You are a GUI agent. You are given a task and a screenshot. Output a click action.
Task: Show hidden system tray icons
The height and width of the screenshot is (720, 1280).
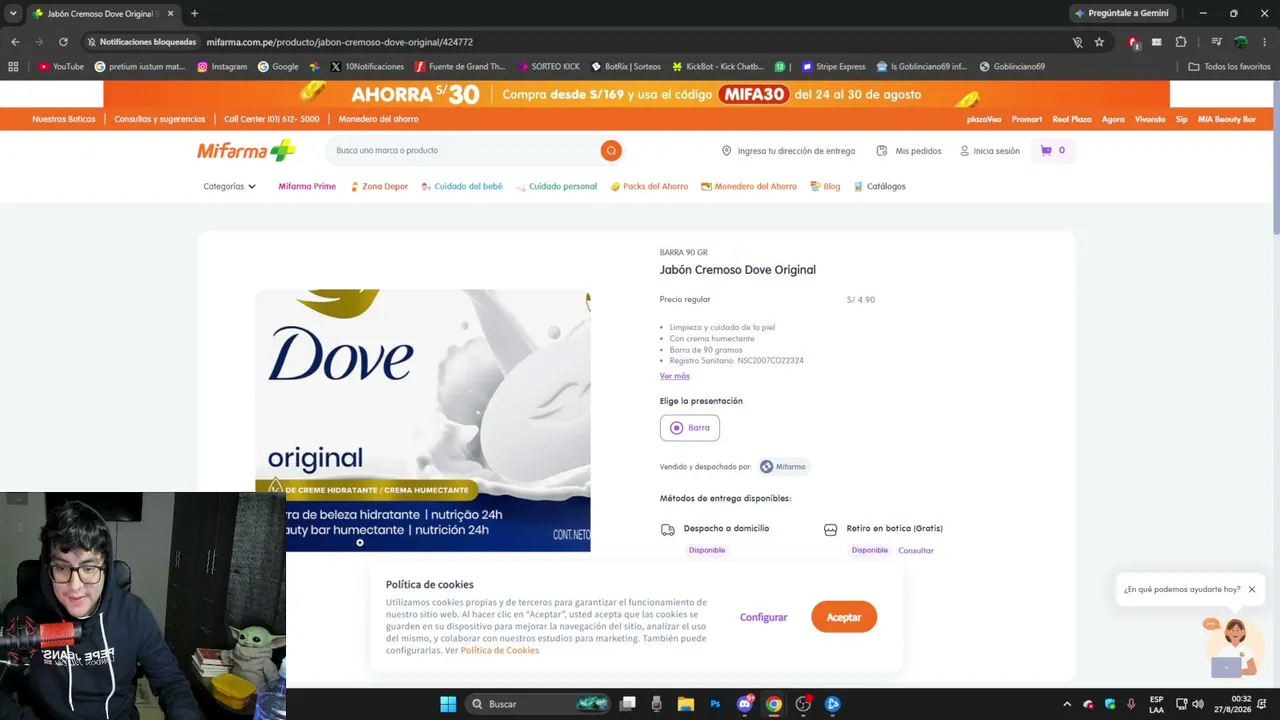[x=1067, y=704]
